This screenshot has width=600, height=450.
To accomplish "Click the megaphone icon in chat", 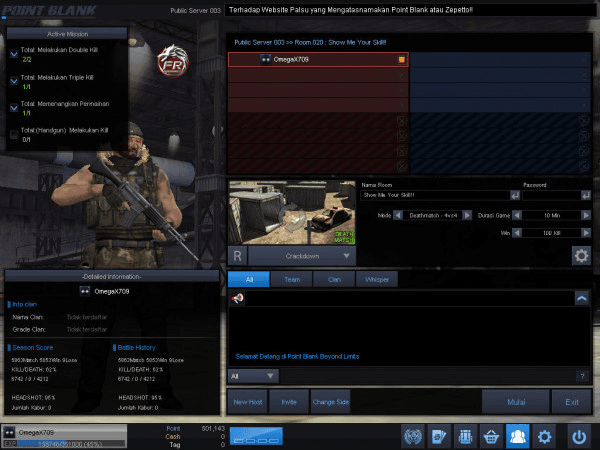I will tap(237, 298).
